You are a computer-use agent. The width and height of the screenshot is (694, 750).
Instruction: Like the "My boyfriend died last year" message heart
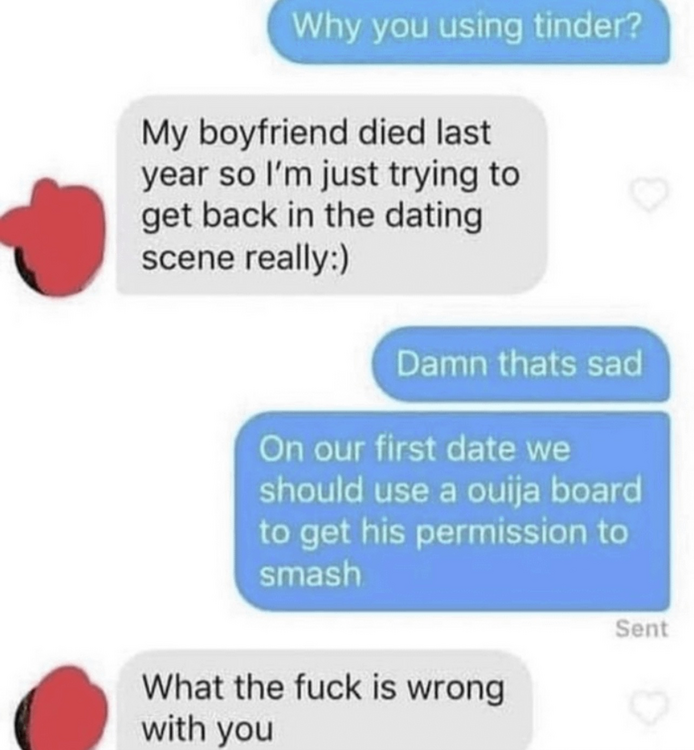648,195
